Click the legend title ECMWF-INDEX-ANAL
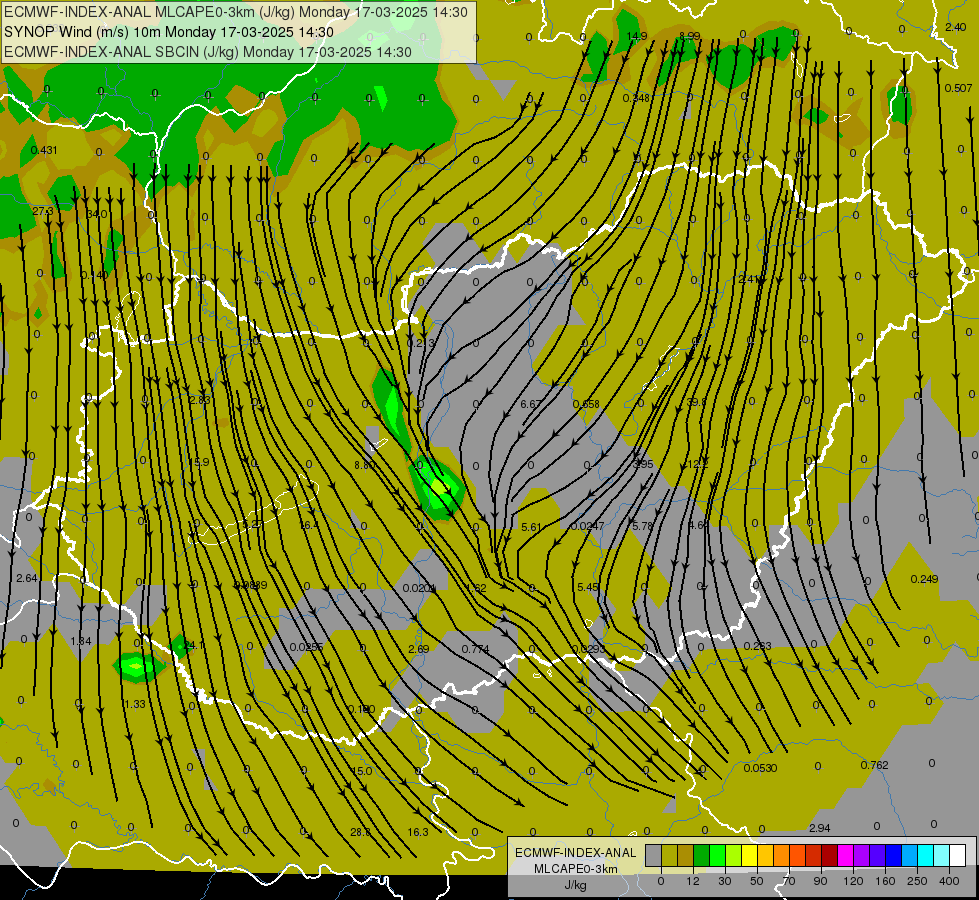Screen dimensions: 979x900 [x=576, y=853]
